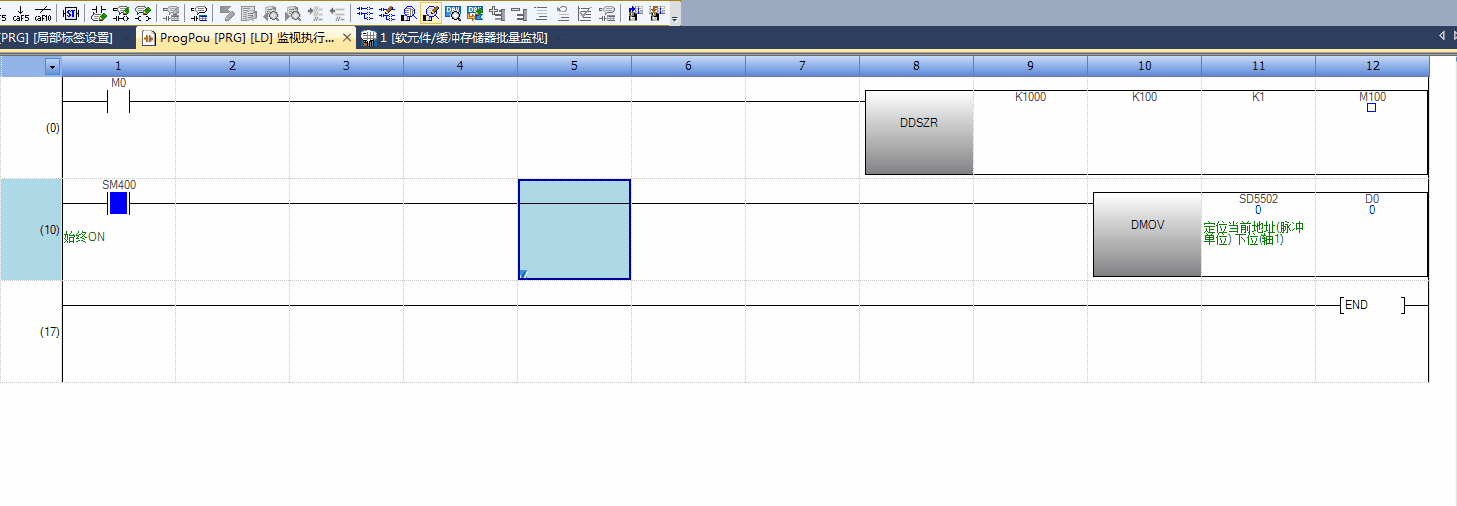Select the DDSZR instruction block

pos(918,132)
